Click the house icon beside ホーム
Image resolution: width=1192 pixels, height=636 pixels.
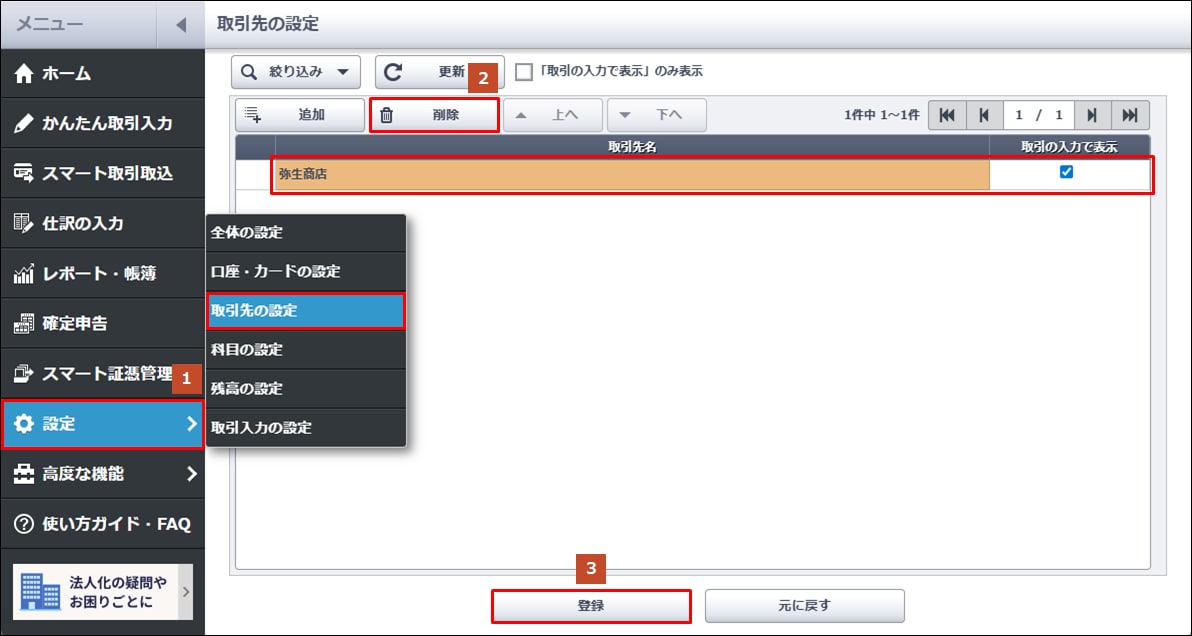coord(24,74)
